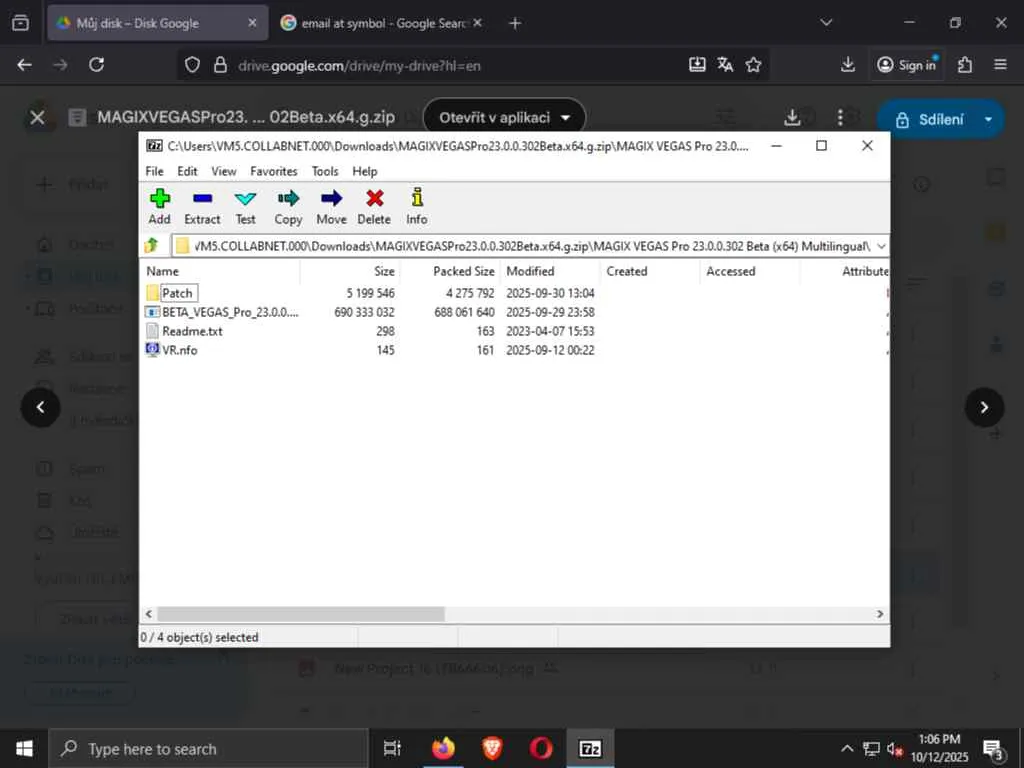1024x768 pixels.
Task: Open a new browser tab
Action: (515, 23)
